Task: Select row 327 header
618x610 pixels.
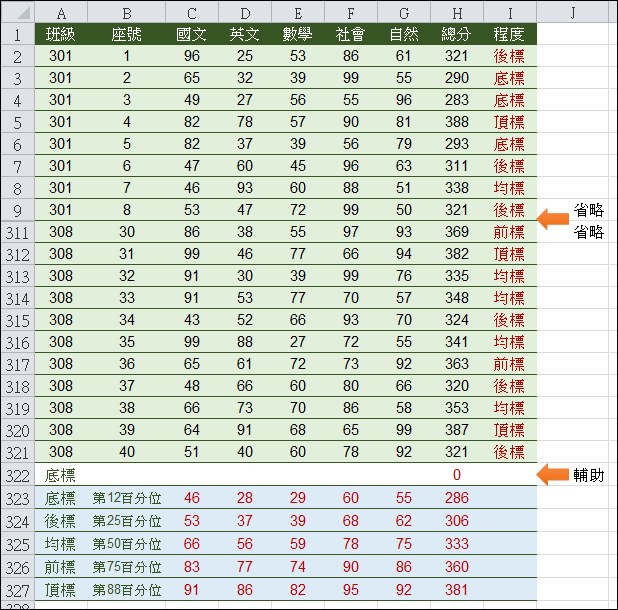Action: tap(18, 590)
